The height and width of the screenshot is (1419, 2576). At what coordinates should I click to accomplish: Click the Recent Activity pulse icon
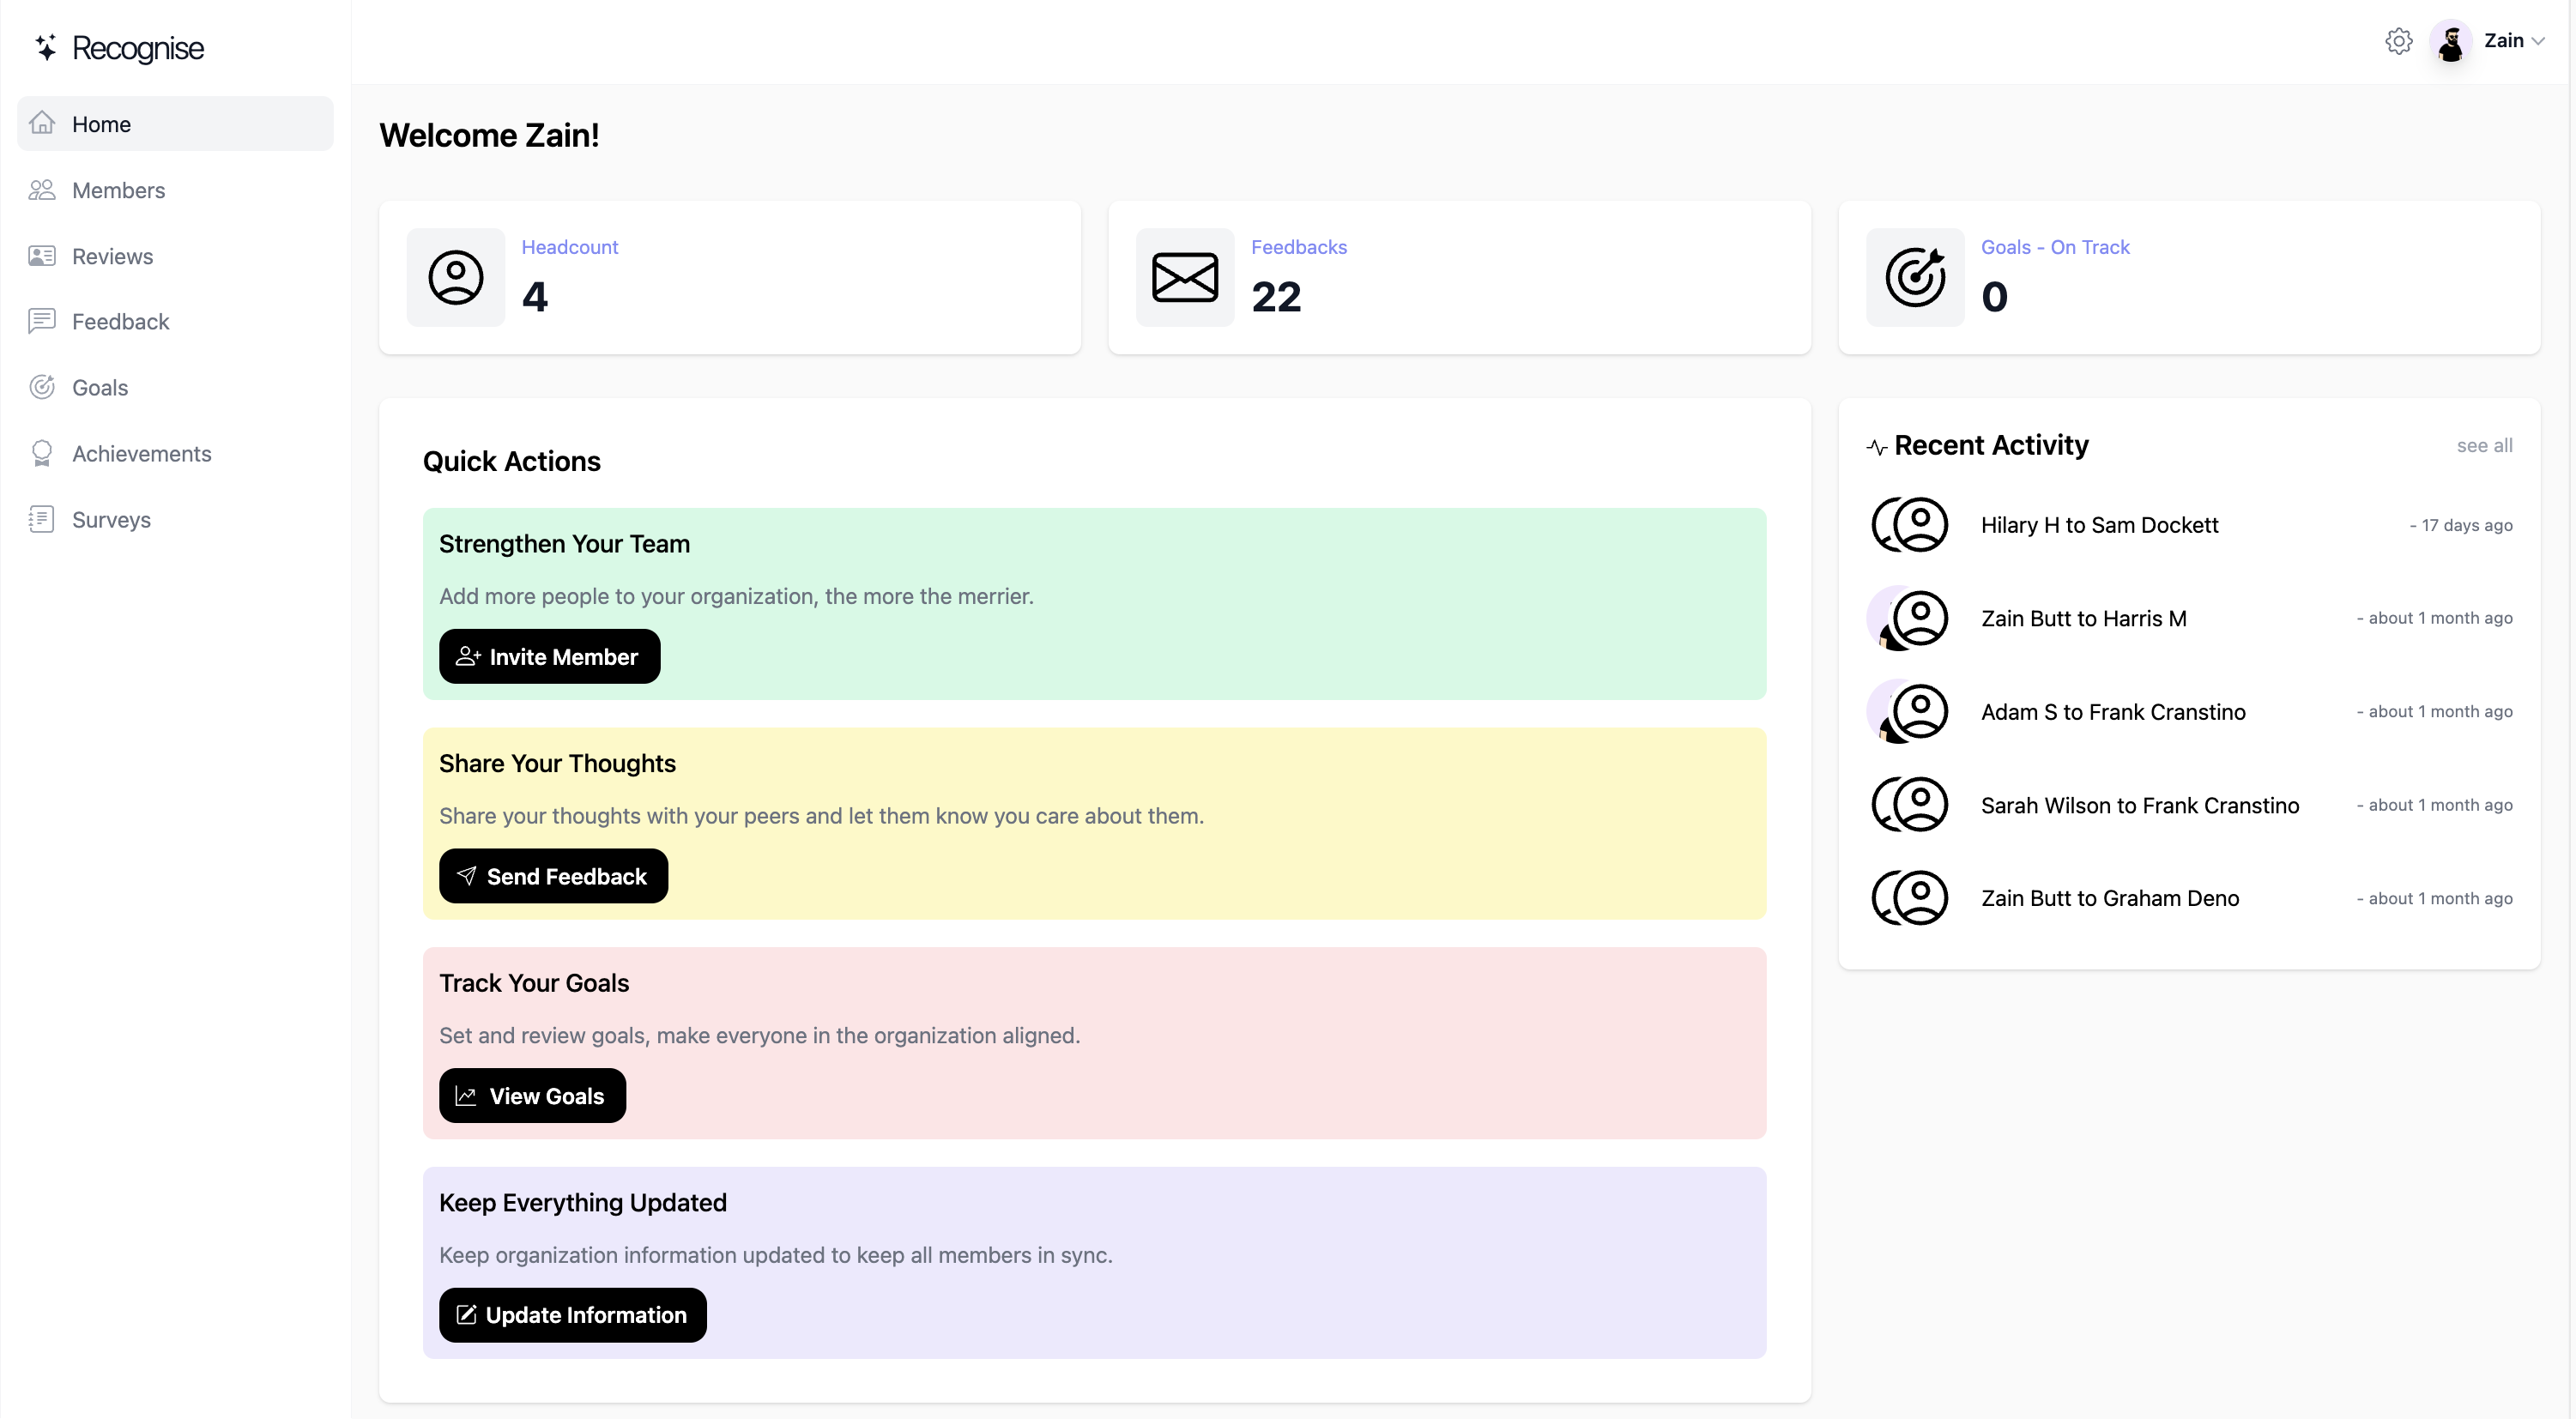(x=1877, y=447)
